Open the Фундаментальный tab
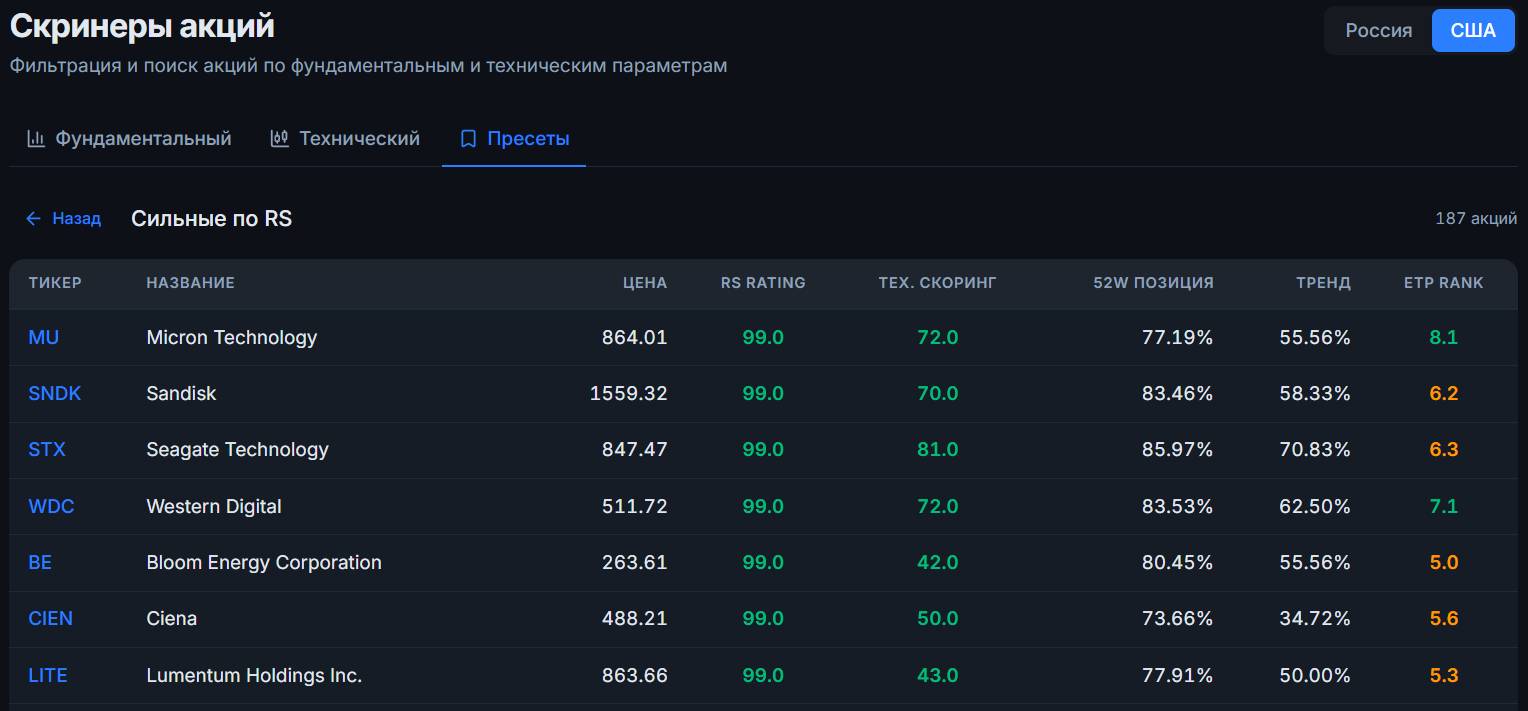 tap(129, 139)
